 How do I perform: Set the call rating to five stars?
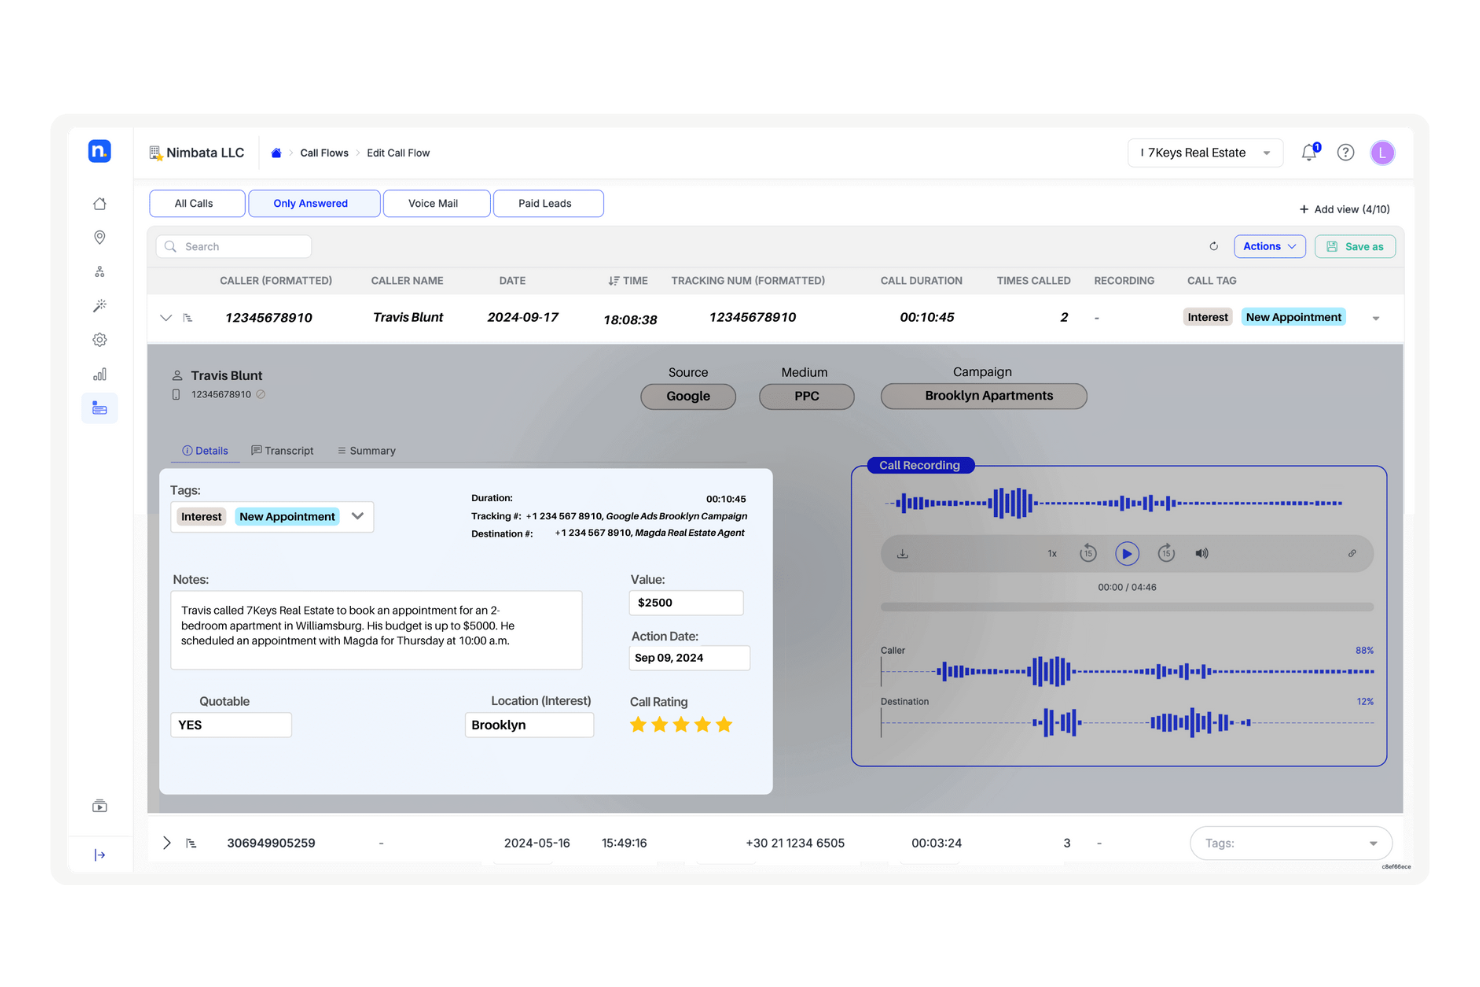[x=724, y=724]
